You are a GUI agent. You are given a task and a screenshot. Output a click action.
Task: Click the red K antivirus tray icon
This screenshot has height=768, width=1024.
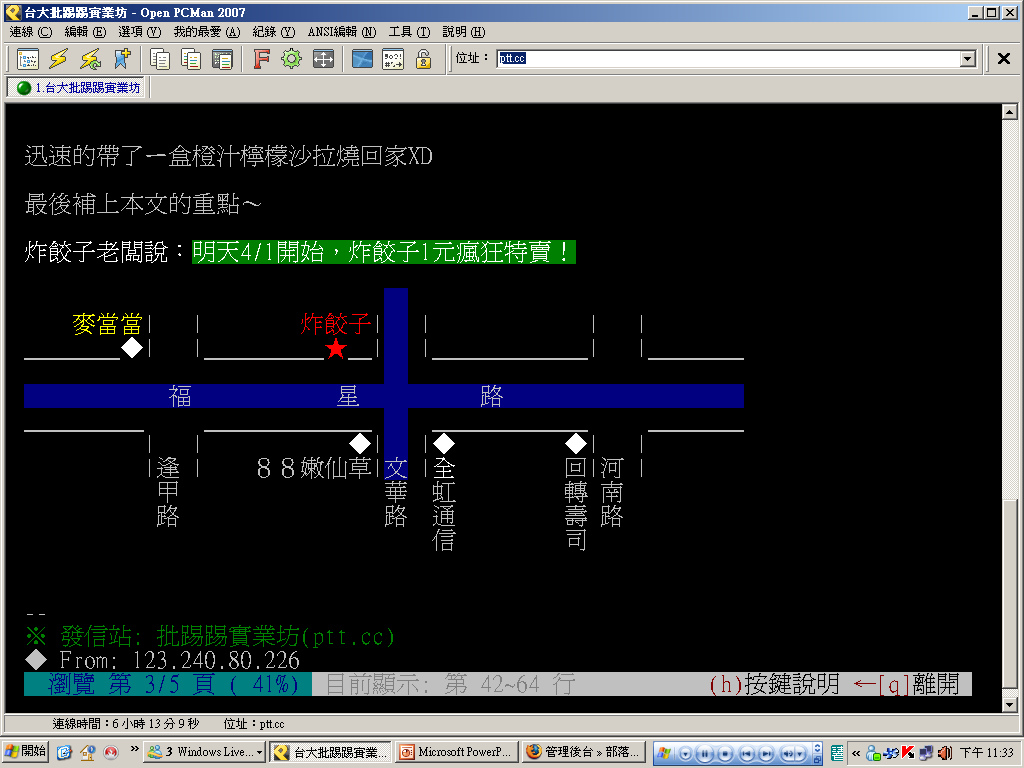point(908,753)
